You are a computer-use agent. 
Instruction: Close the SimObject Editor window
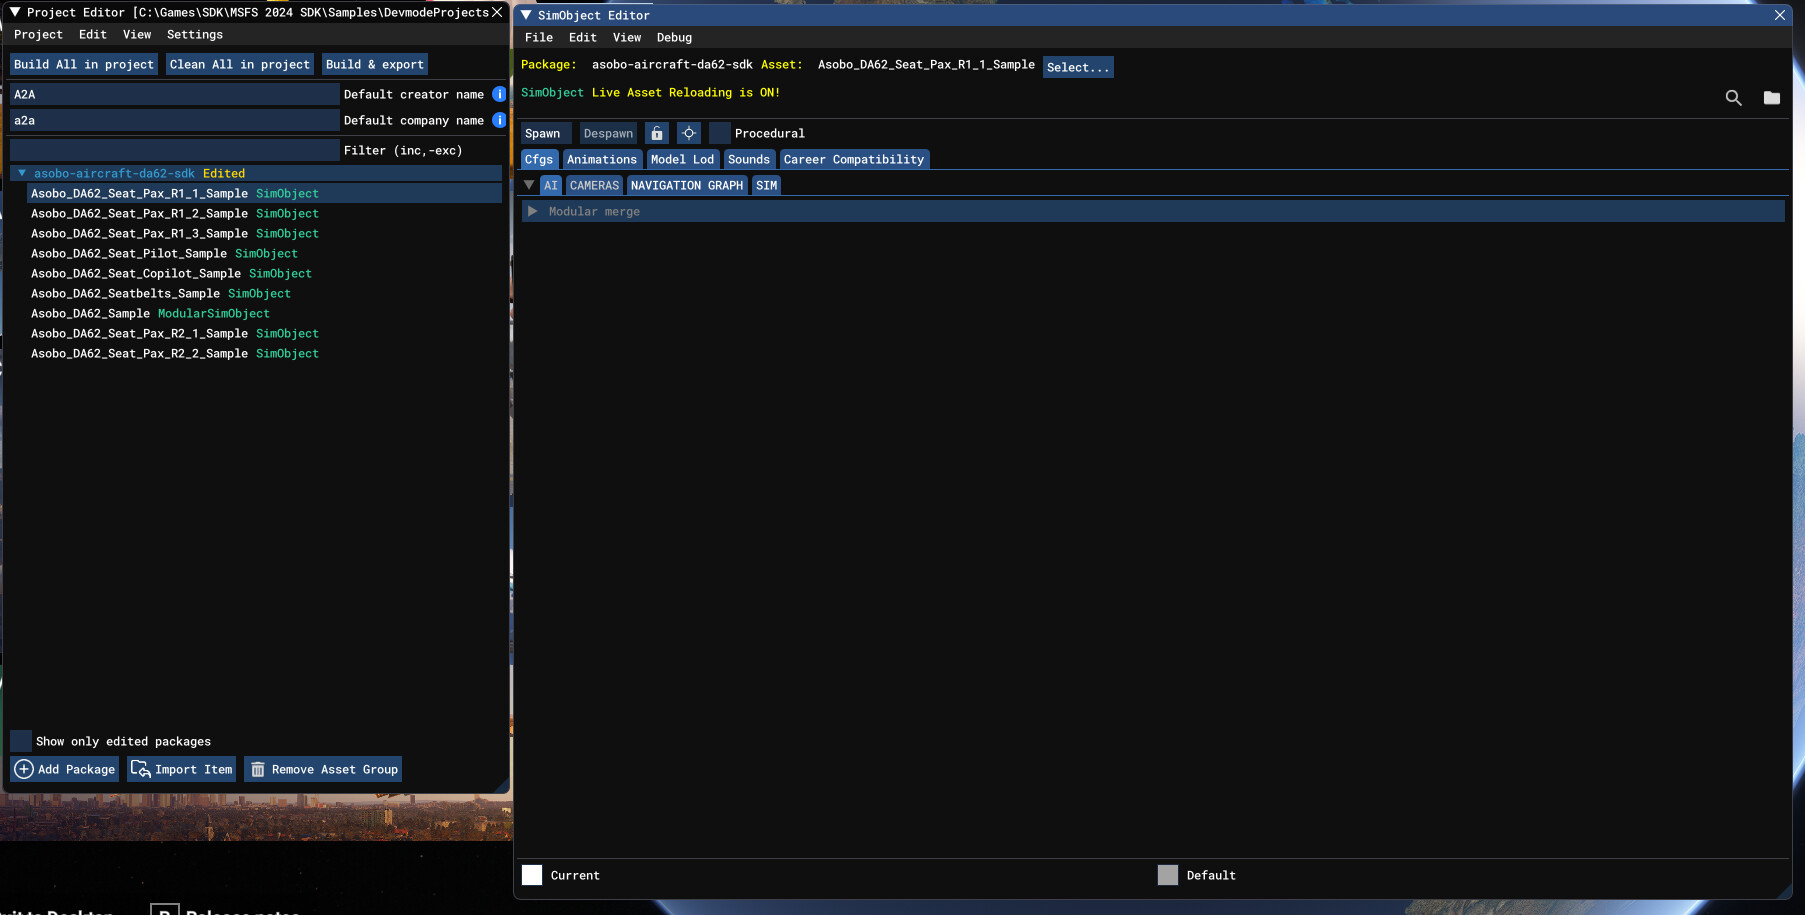[x=1780, y=15]
